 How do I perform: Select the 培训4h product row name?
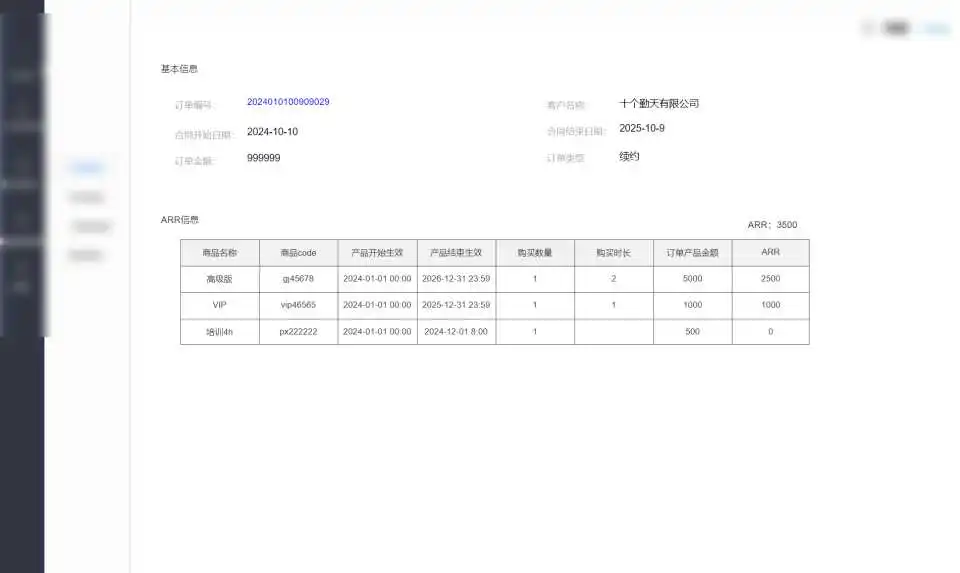coord(219,332)
